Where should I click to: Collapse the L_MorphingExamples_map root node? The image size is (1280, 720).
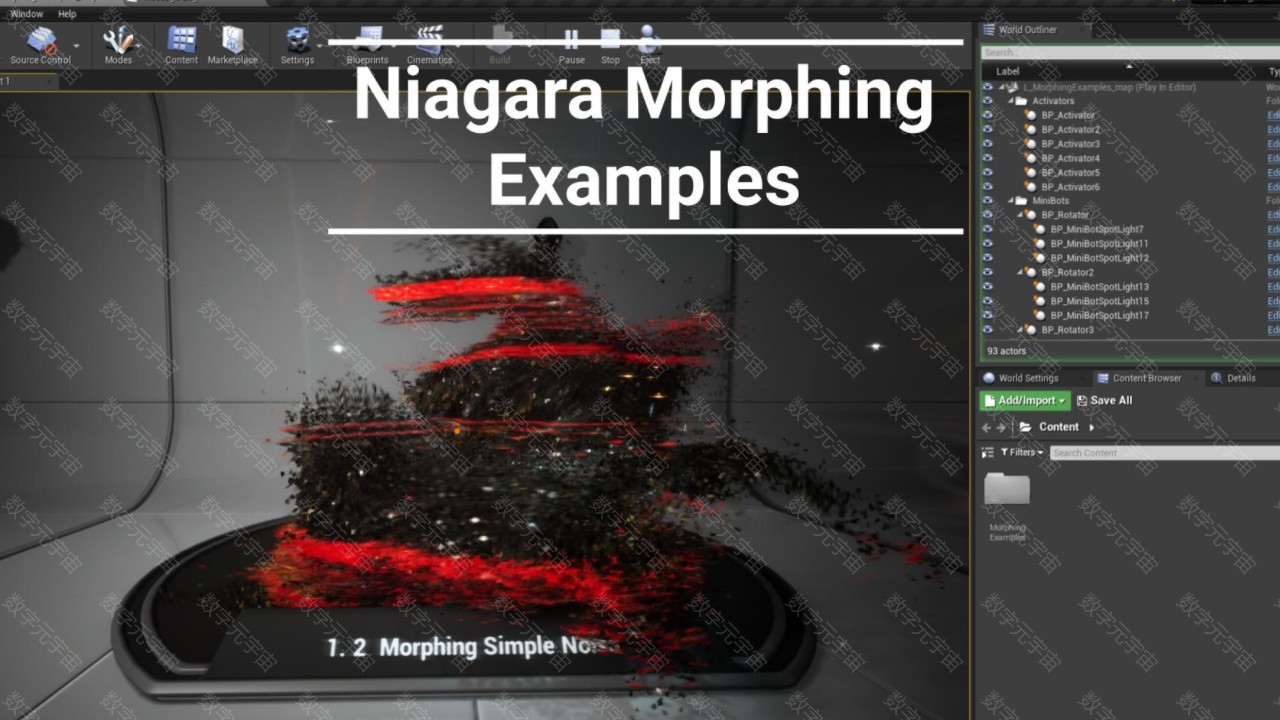point(1001,87)
